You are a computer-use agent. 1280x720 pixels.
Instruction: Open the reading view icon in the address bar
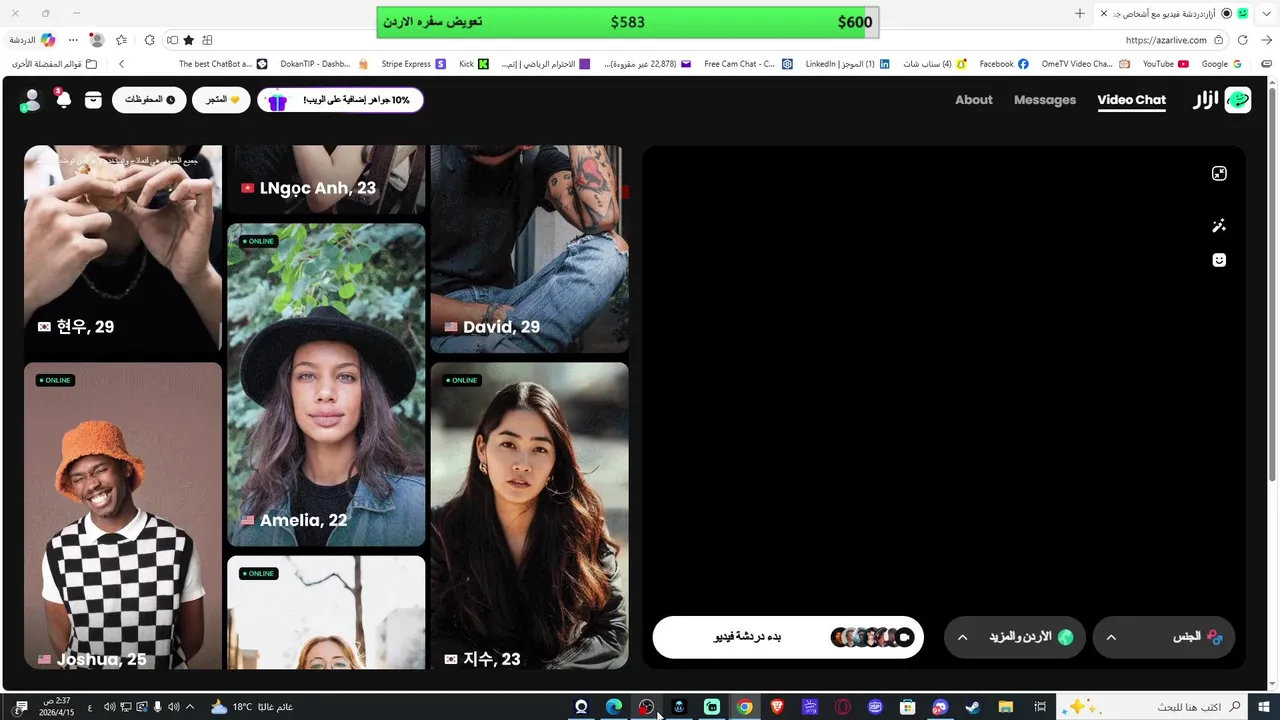click(x=172, y=40)
